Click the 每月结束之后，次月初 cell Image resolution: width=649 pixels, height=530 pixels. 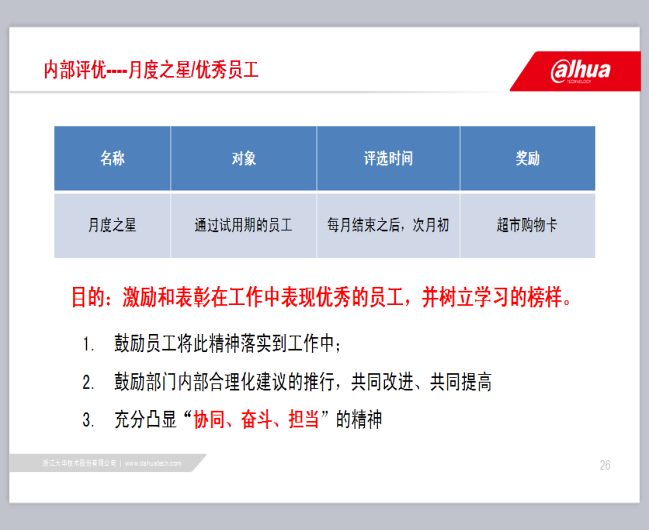388,225
